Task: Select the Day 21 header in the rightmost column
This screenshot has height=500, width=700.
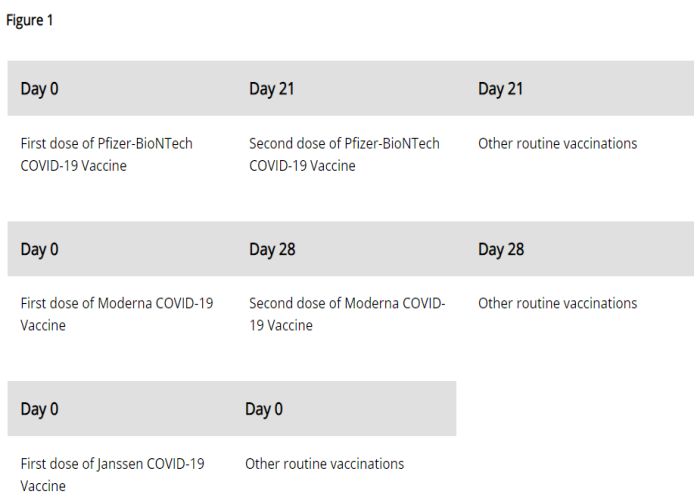Action: [501, 89]
